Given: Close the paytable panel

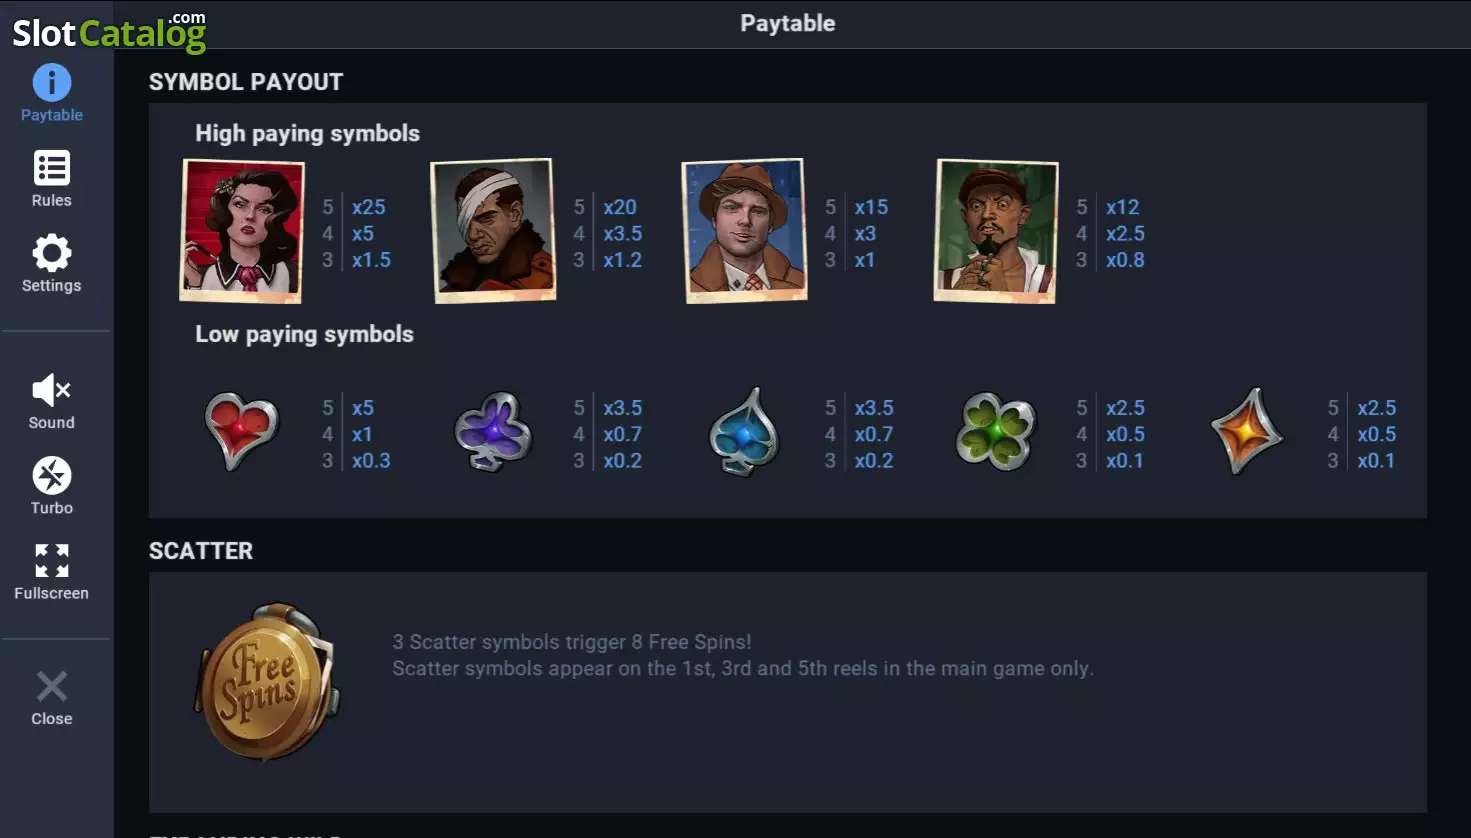Looking at the screenshot, I should [x=52, y=686].
